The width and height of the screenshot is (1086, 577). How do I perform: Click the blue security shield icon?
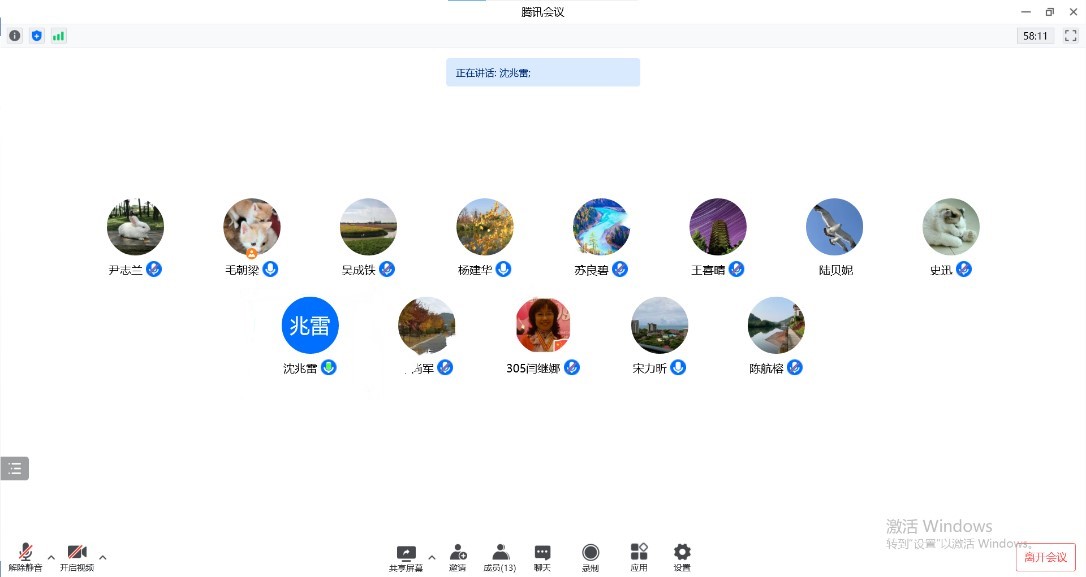click(x=37, y=36)
